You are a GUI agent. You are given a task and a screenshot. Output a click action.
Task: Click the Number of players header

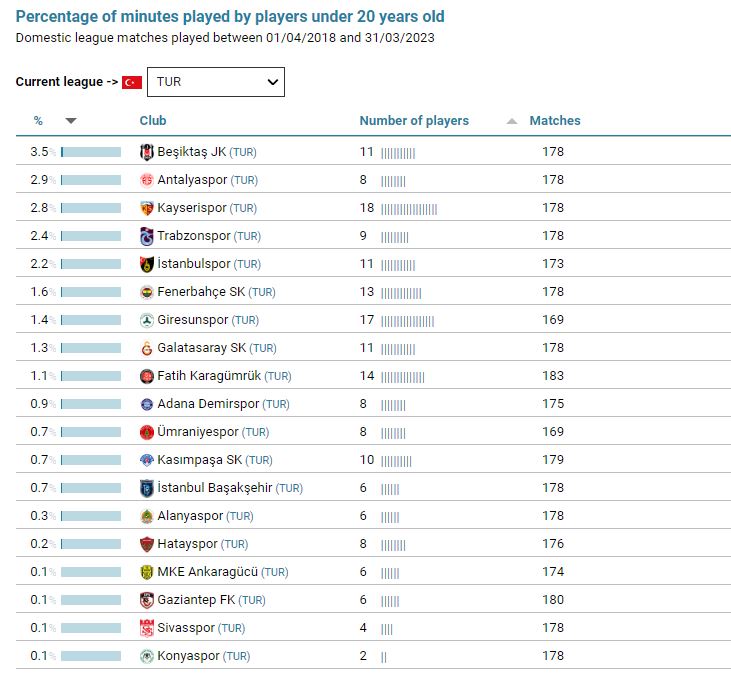414,121
